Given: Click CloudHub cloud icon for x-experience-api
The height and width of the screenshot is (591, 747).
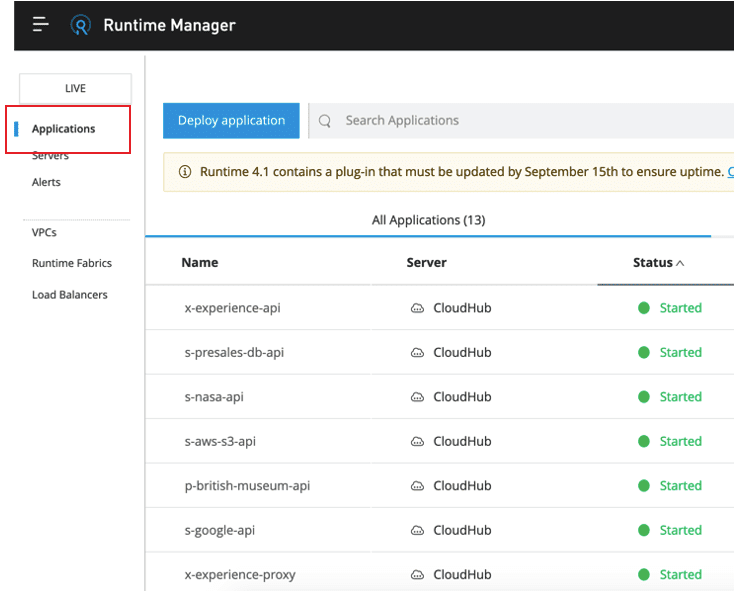Looking at the screenshot, I should (x=417, y=308).
